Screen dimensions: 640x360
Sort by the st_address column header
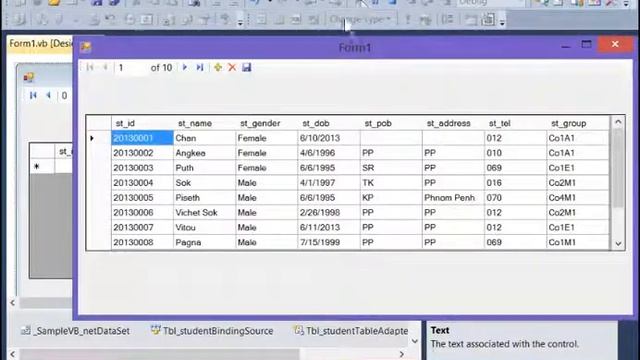click(453, 123)
